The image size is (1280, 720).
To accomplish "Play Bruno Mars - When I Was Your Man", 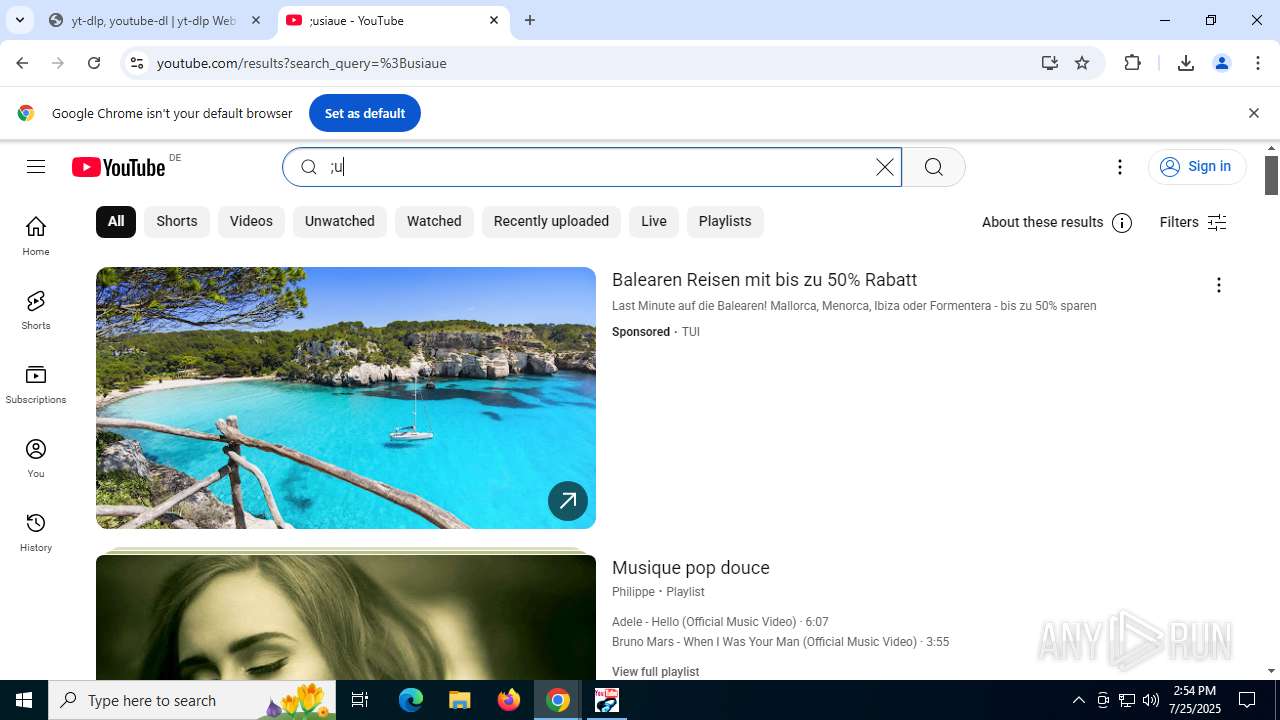I will (780, 642).
